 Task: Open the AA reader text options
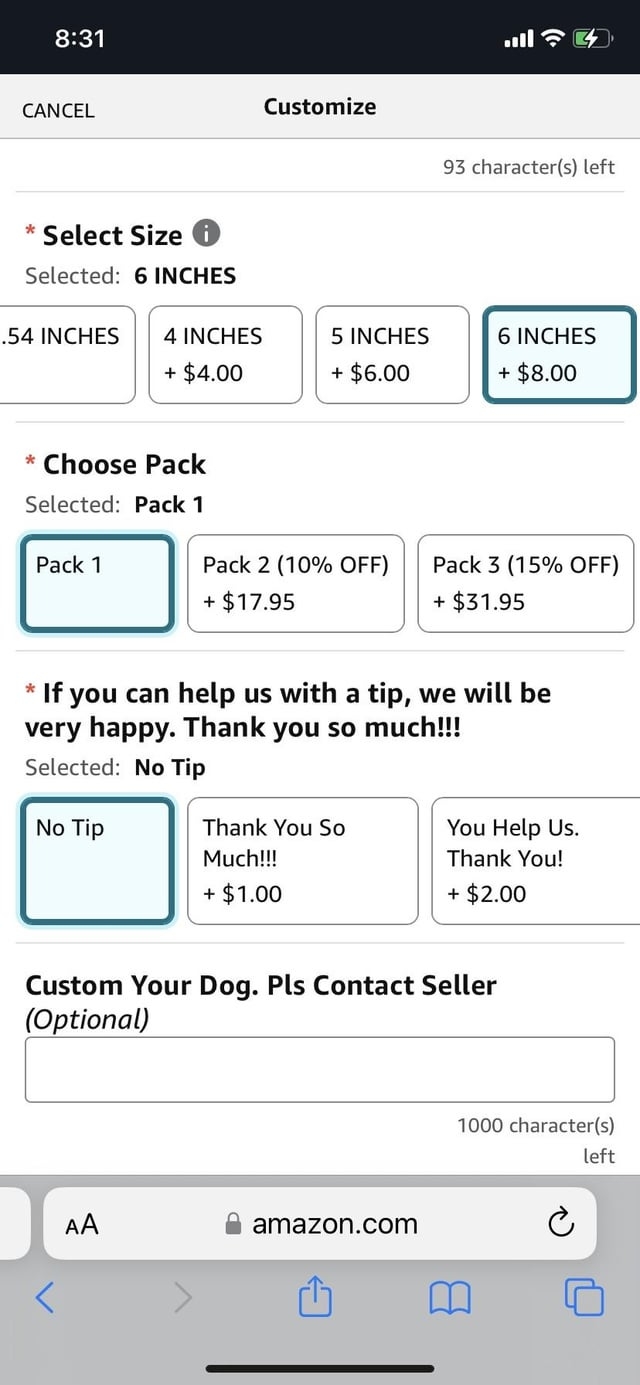click(82, 1223)
